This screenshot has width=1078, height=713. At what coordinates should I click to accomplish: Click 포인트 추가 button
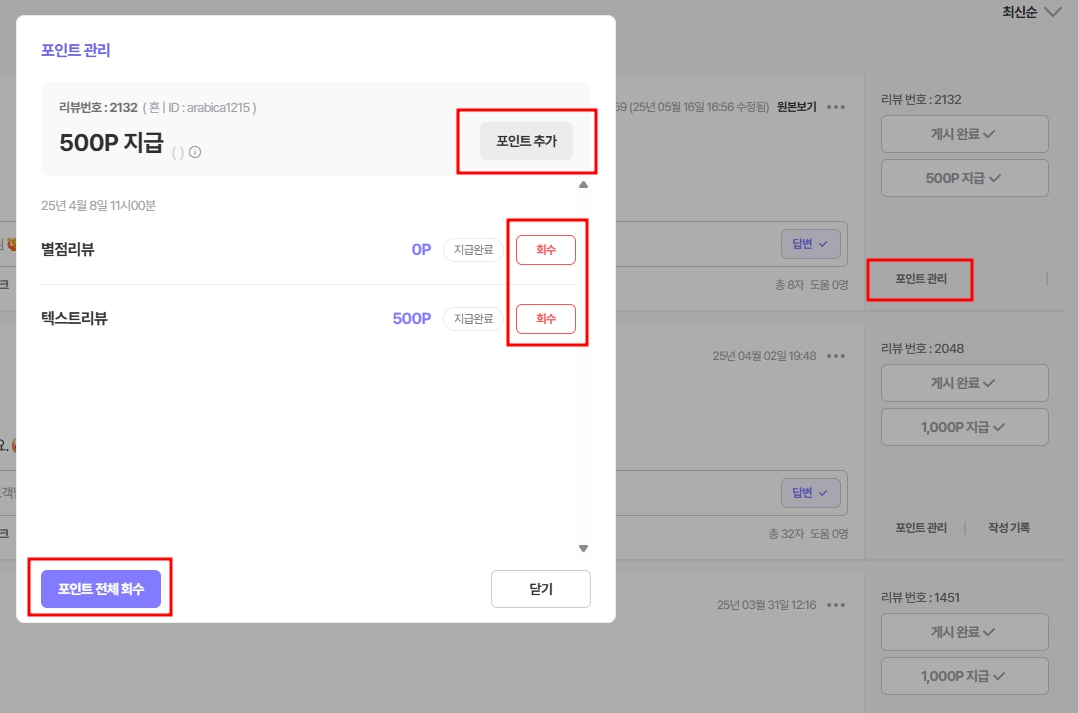pyautogui.click(x=527, y=141)
